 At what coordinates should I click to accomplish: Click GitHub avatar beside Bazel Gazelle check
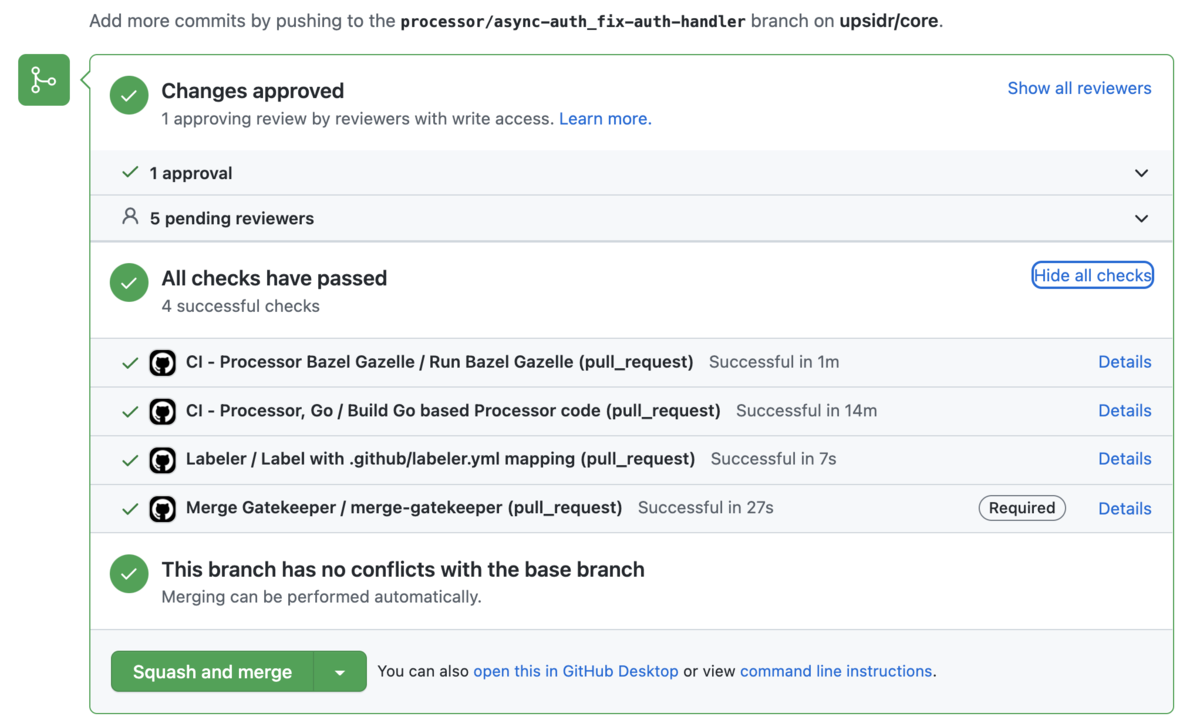click(x=163, y=363)
